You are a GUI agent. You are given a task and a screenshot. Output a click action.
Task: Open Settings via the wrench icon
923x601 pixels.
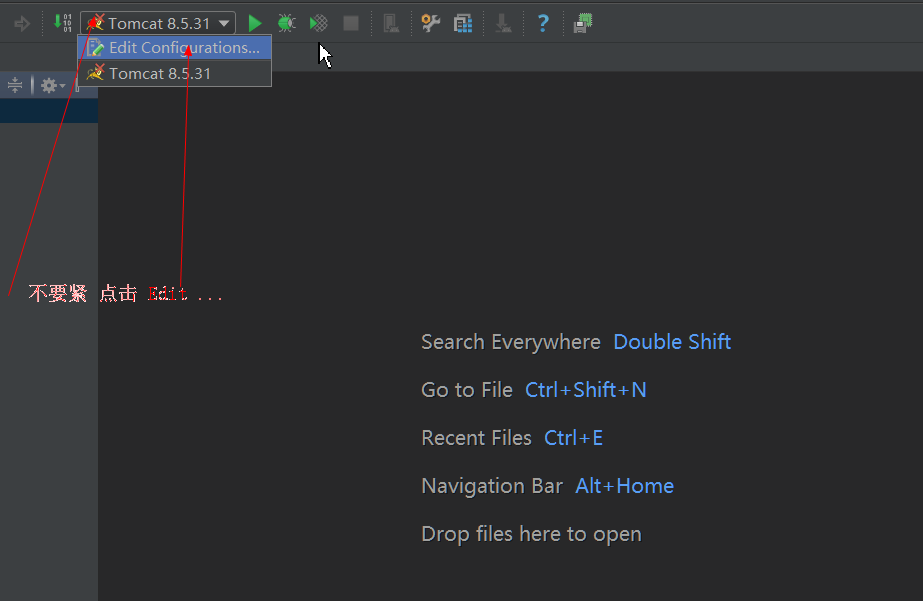(x=430, y=23)
